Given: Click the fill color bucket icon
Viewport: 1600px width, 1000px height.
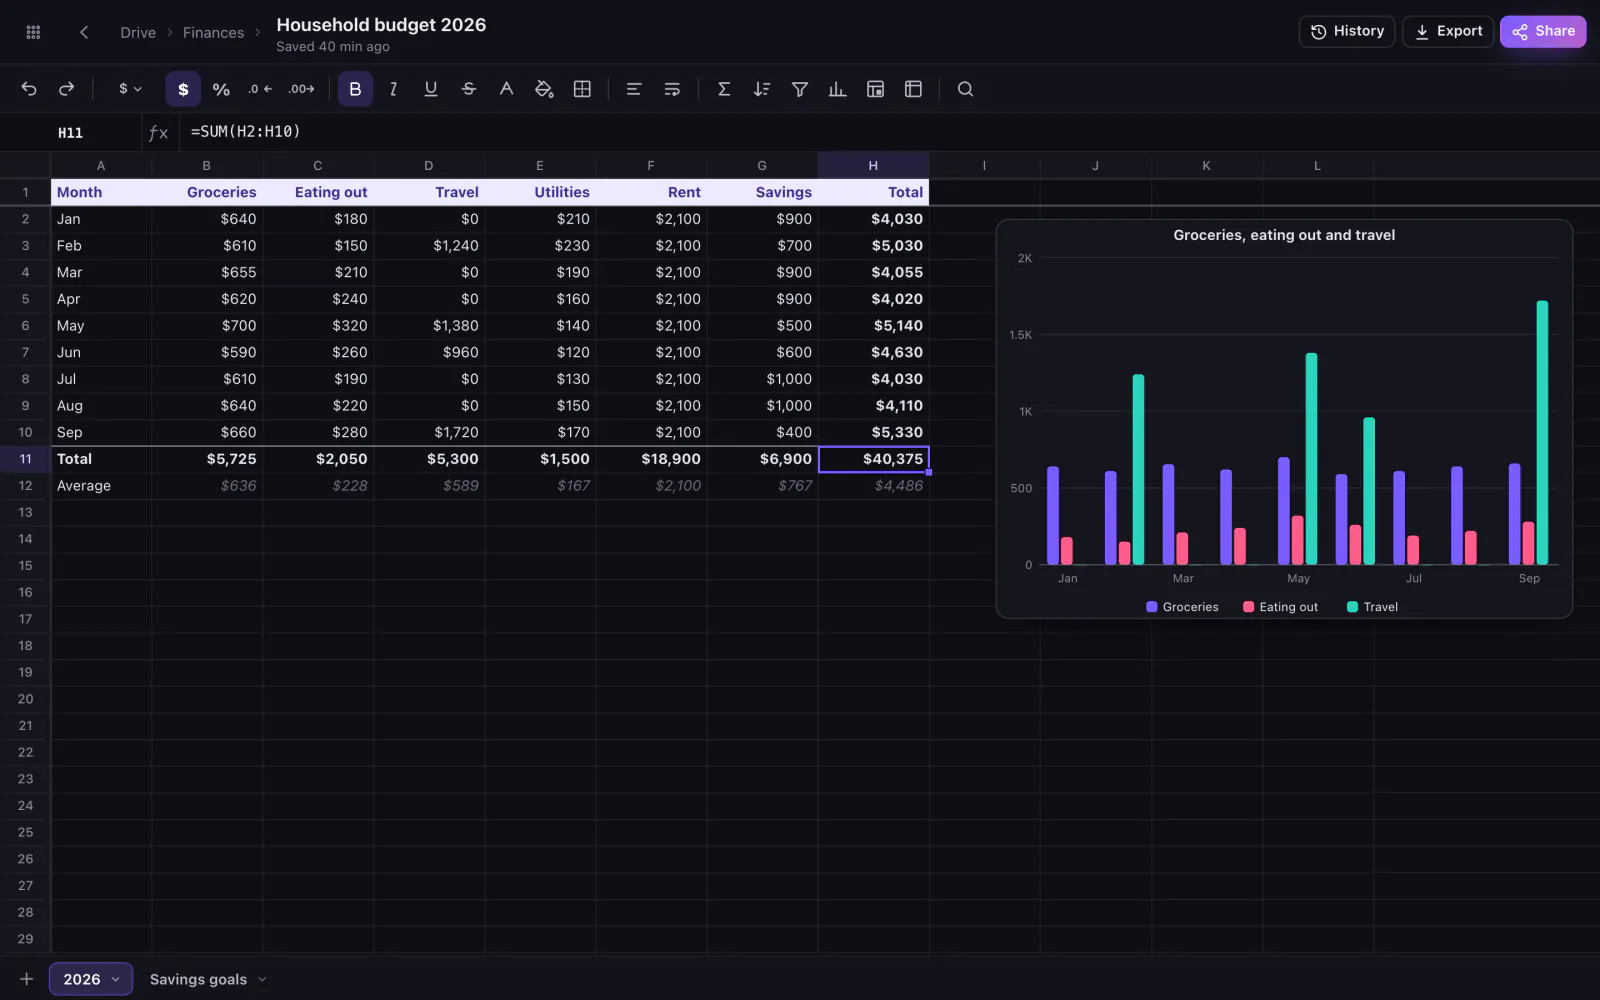Looking at the screenshot, I should click(544, 89).
